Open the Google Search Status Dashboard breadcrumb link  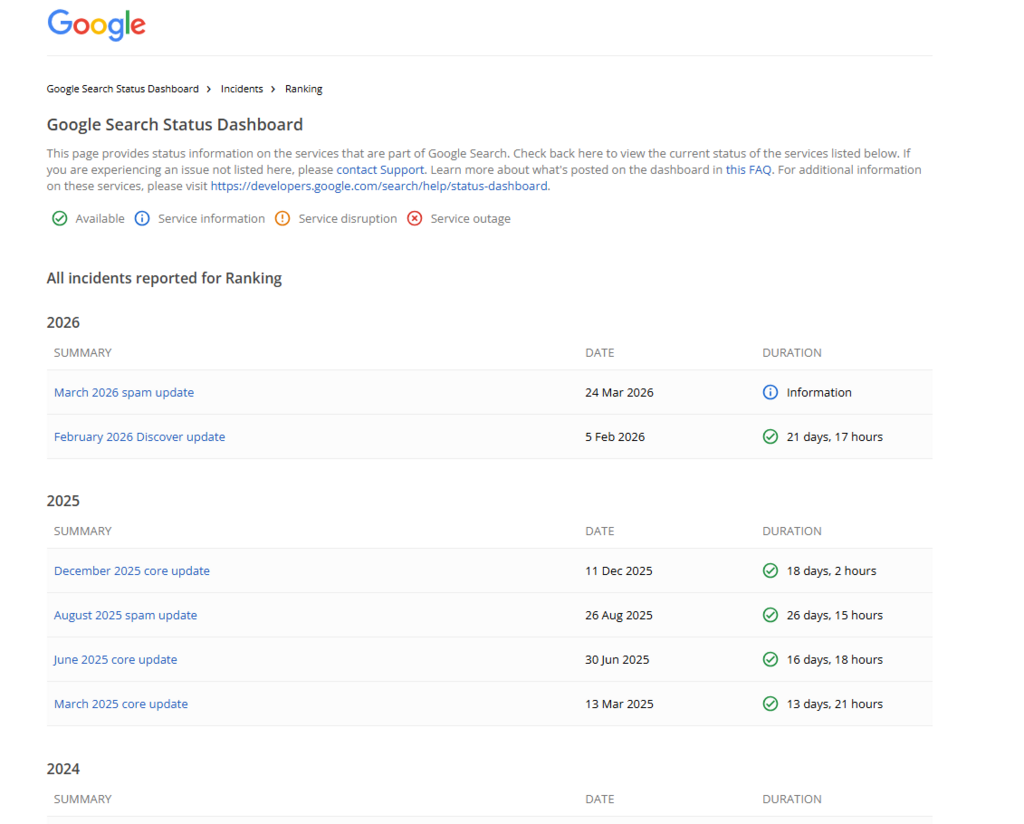tap(122, 88)
